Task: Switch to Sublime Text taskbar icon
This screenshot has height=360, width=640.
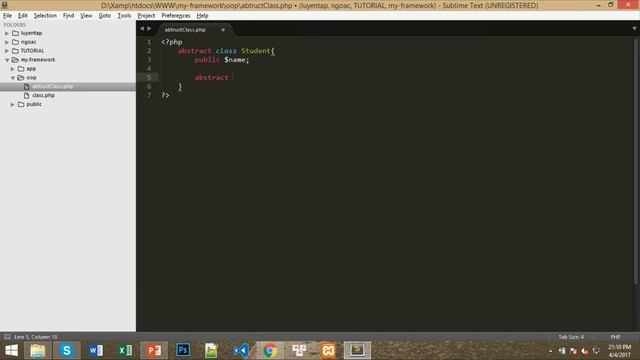Action: 357,350
